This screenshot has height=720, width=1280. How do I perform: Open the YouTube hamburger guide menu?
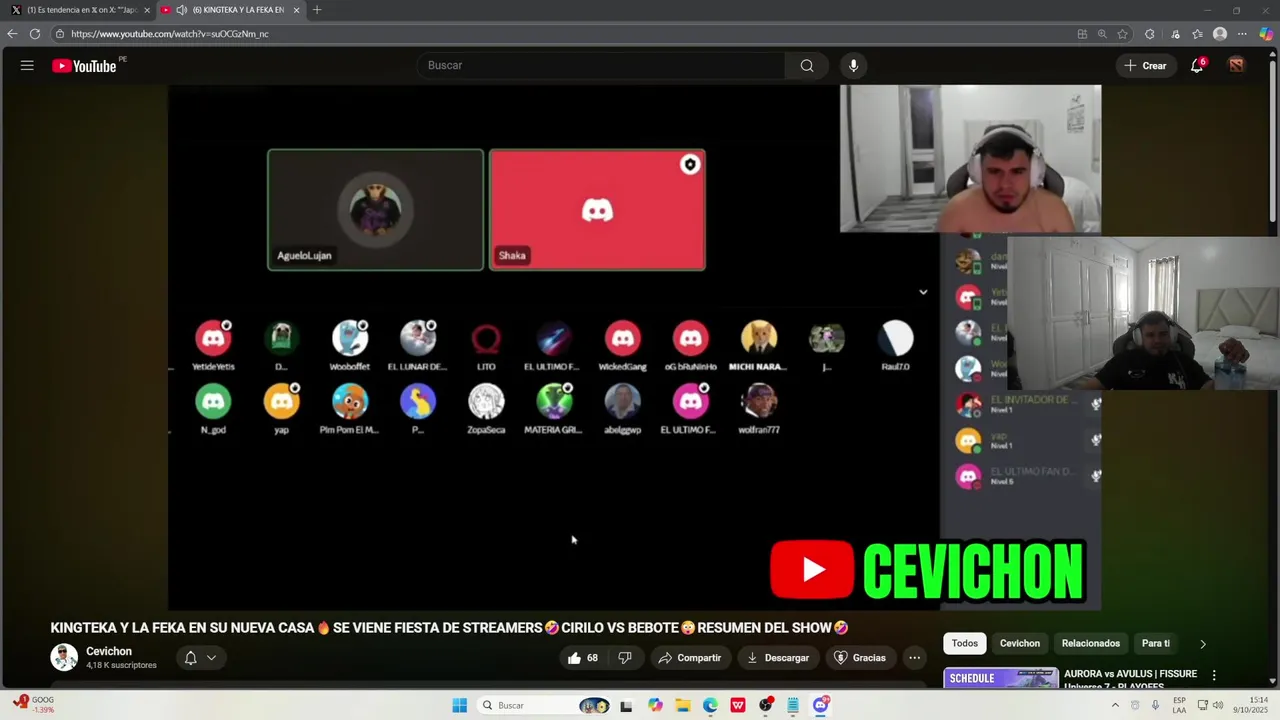27,66
